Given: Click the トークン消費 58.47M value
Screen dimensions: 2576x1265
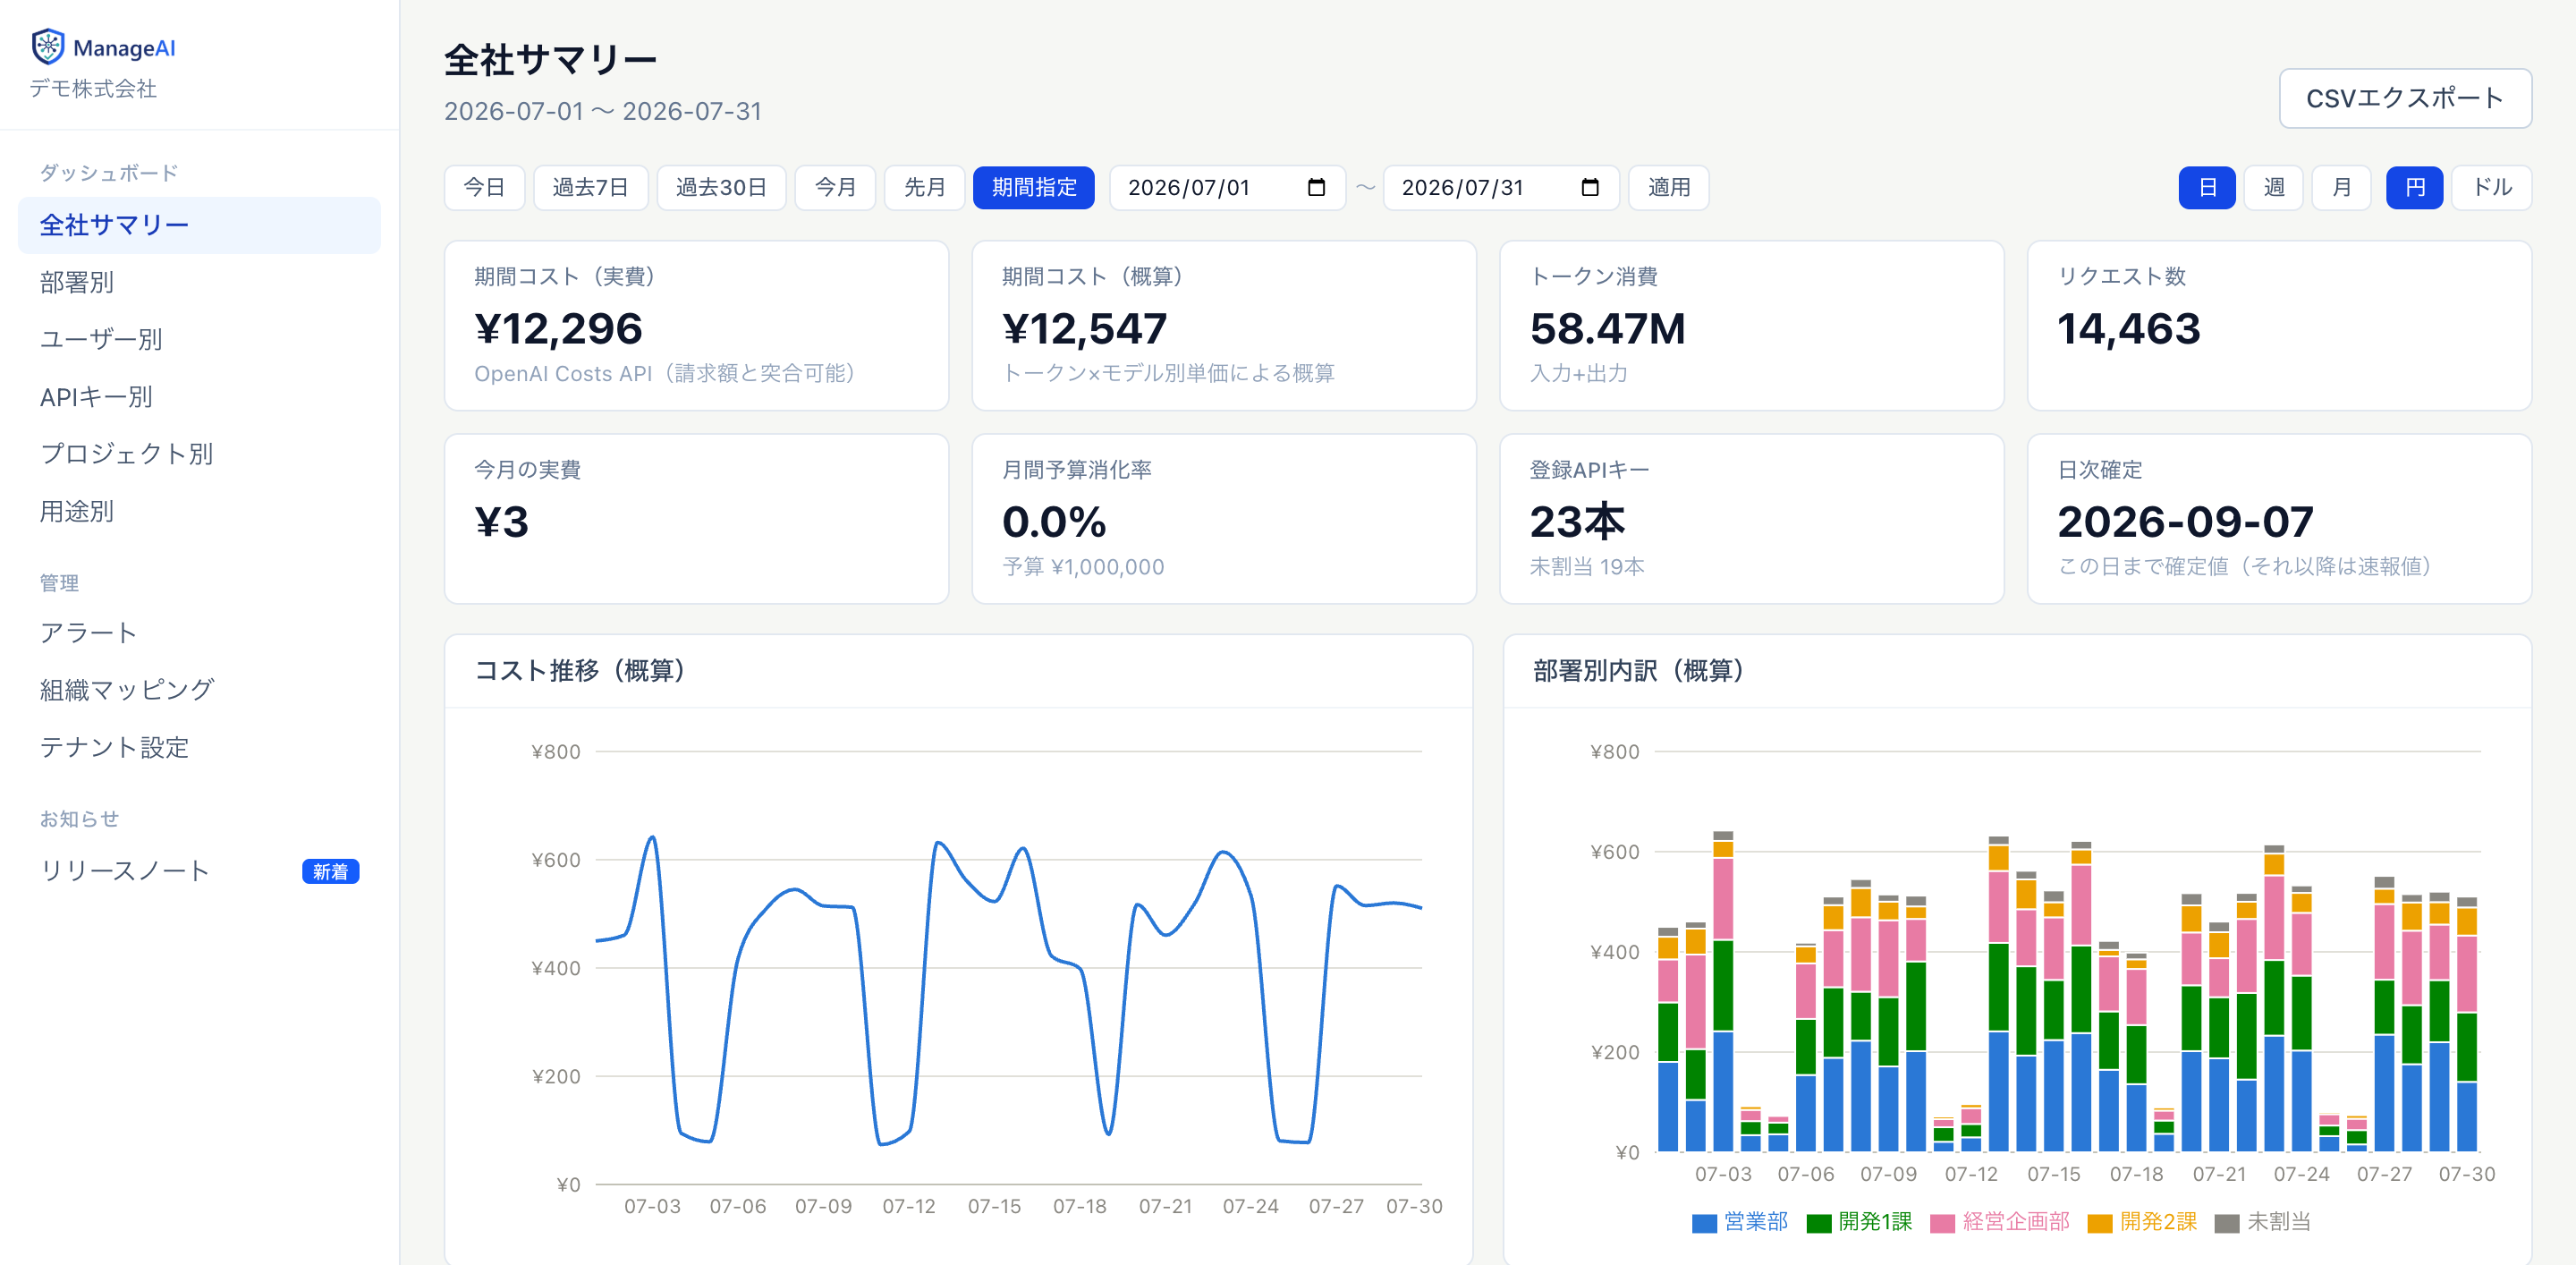Looking at the screenshot, I should [1607, 329].
